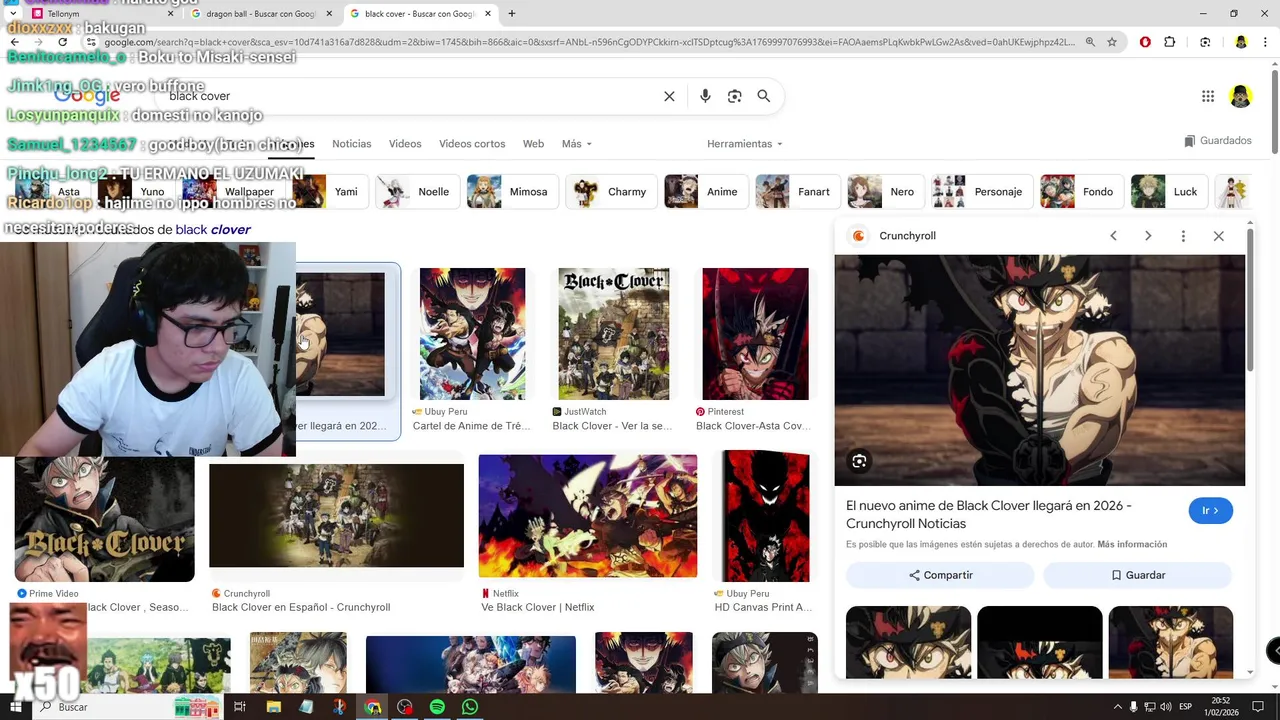Show next image in the preview panel
Screen dimensions: 1280x720
point(1148,236)
